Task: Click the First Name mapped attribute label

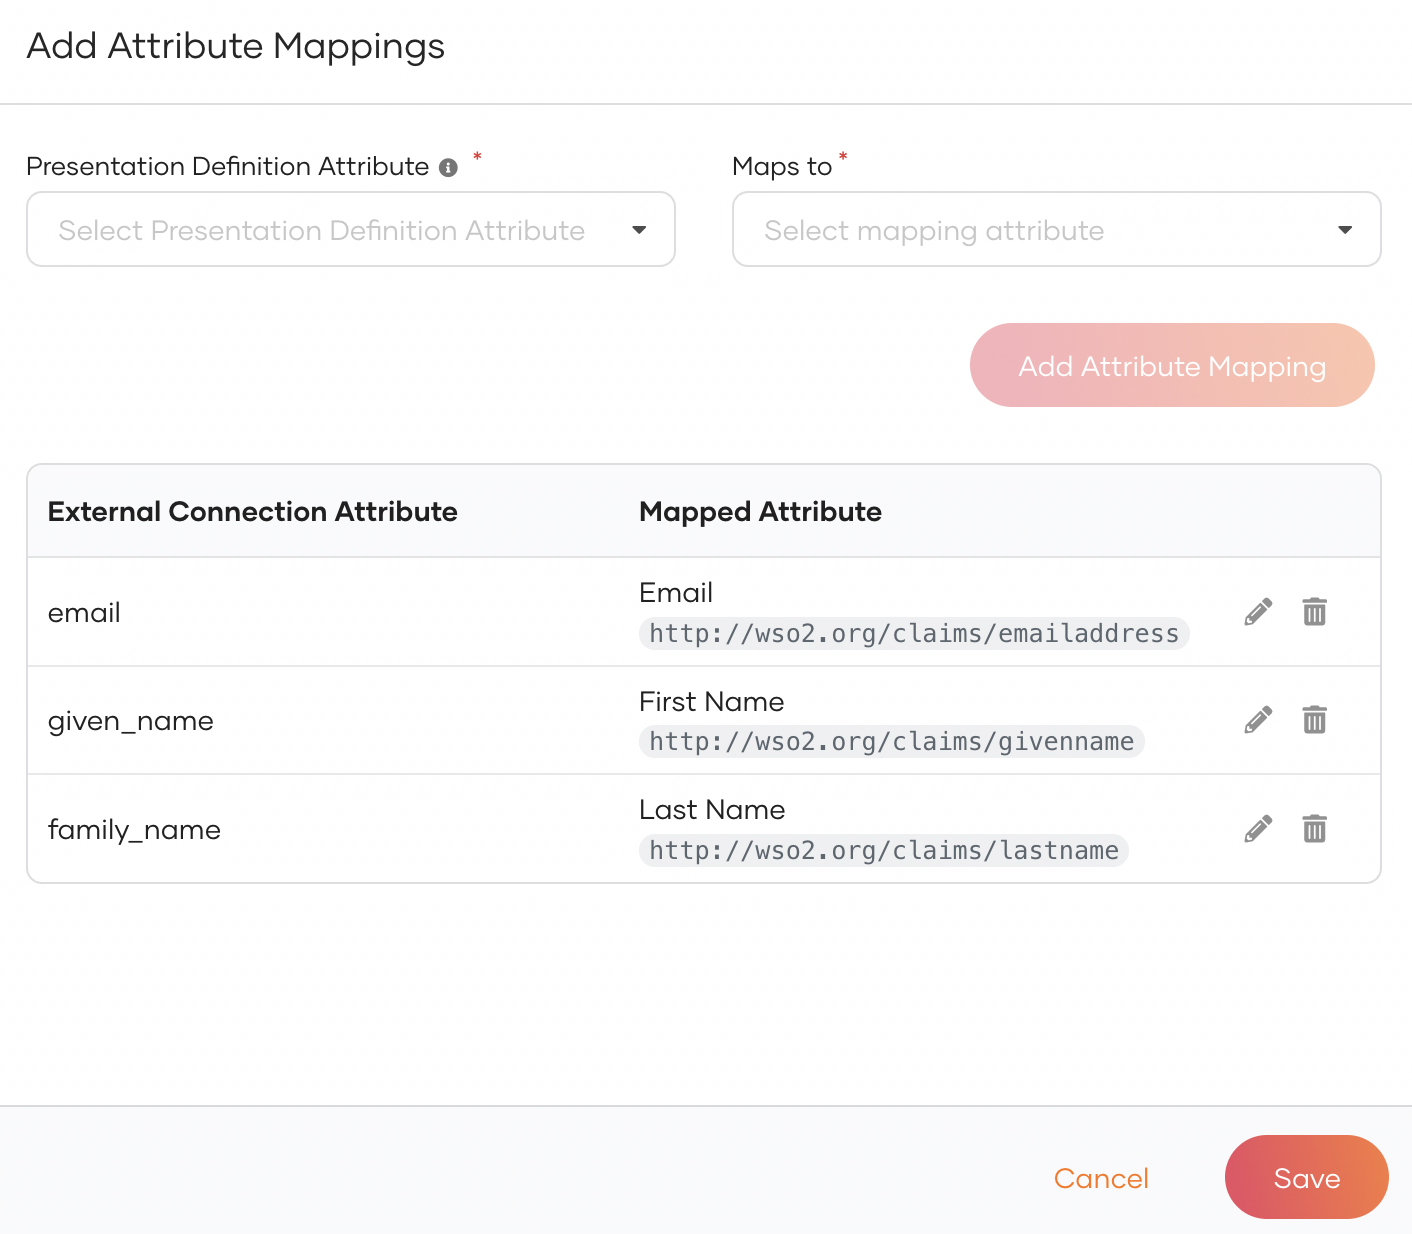Action: pyautogui.click(x=711, y=701)
